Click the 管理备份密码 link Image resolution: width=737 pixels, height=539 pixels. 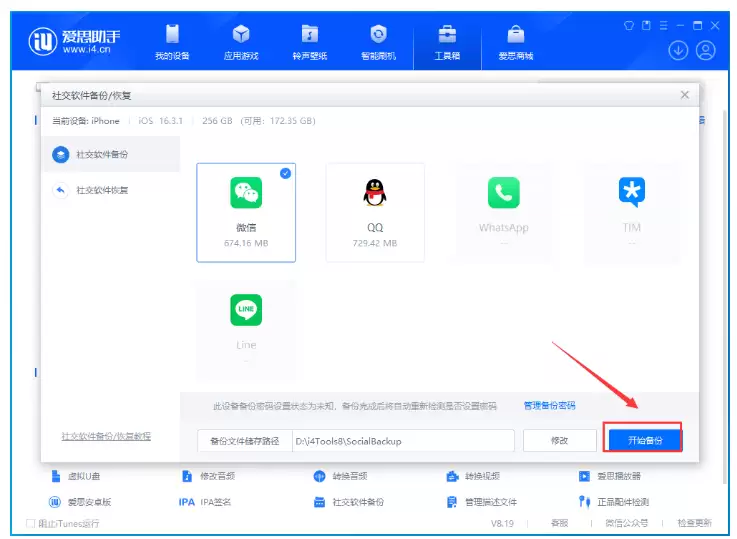tap(549, 406)
